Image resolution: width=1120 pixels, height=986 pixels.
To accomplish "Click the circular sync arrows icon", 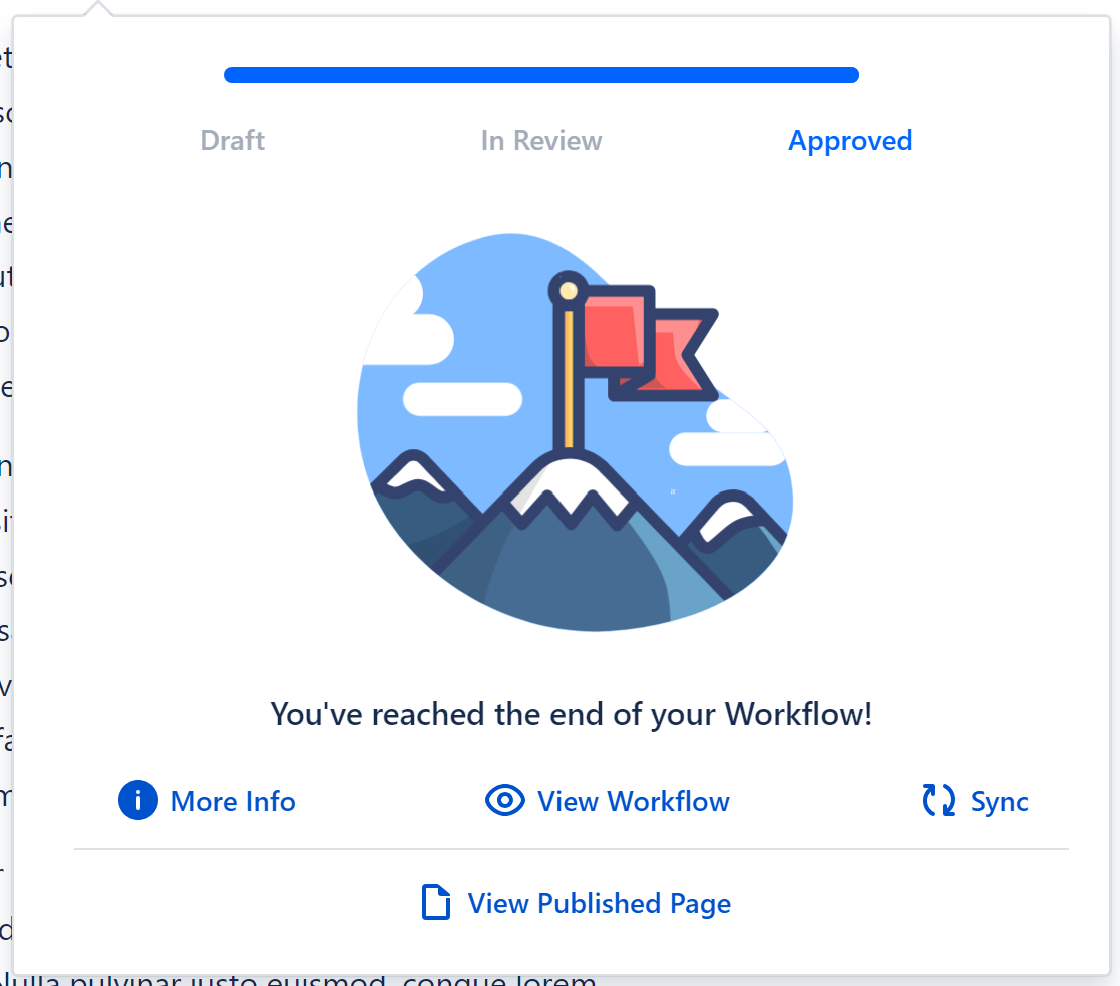I will (x=937, y=800).
